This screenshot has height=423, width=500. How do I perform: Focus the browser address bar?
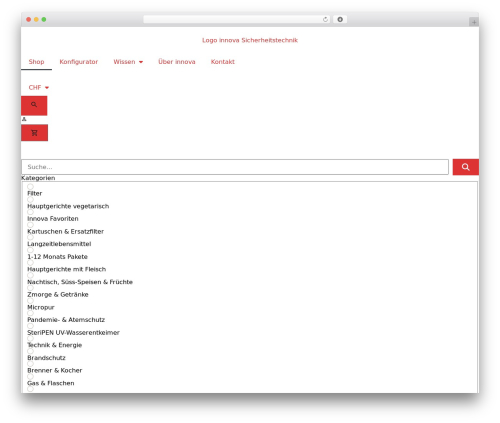pyautogui.click(x=237, y=20)
